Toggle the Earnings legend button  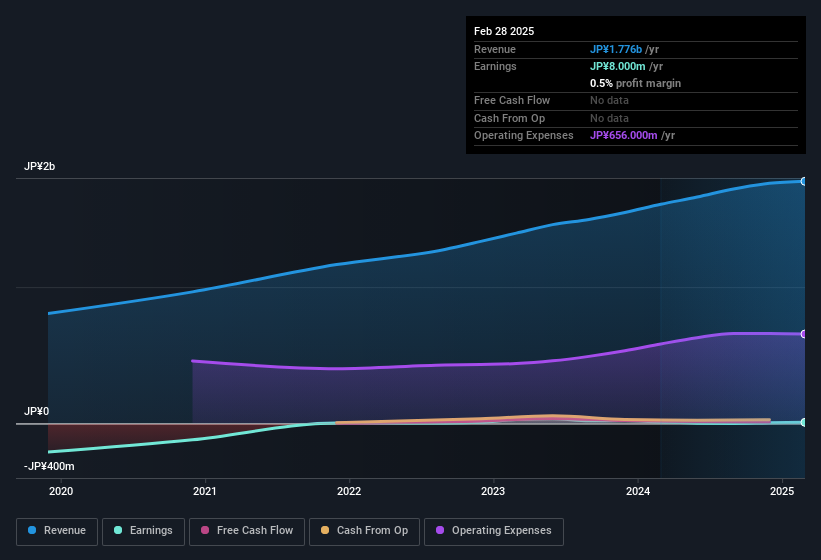[x=143, y=532]
